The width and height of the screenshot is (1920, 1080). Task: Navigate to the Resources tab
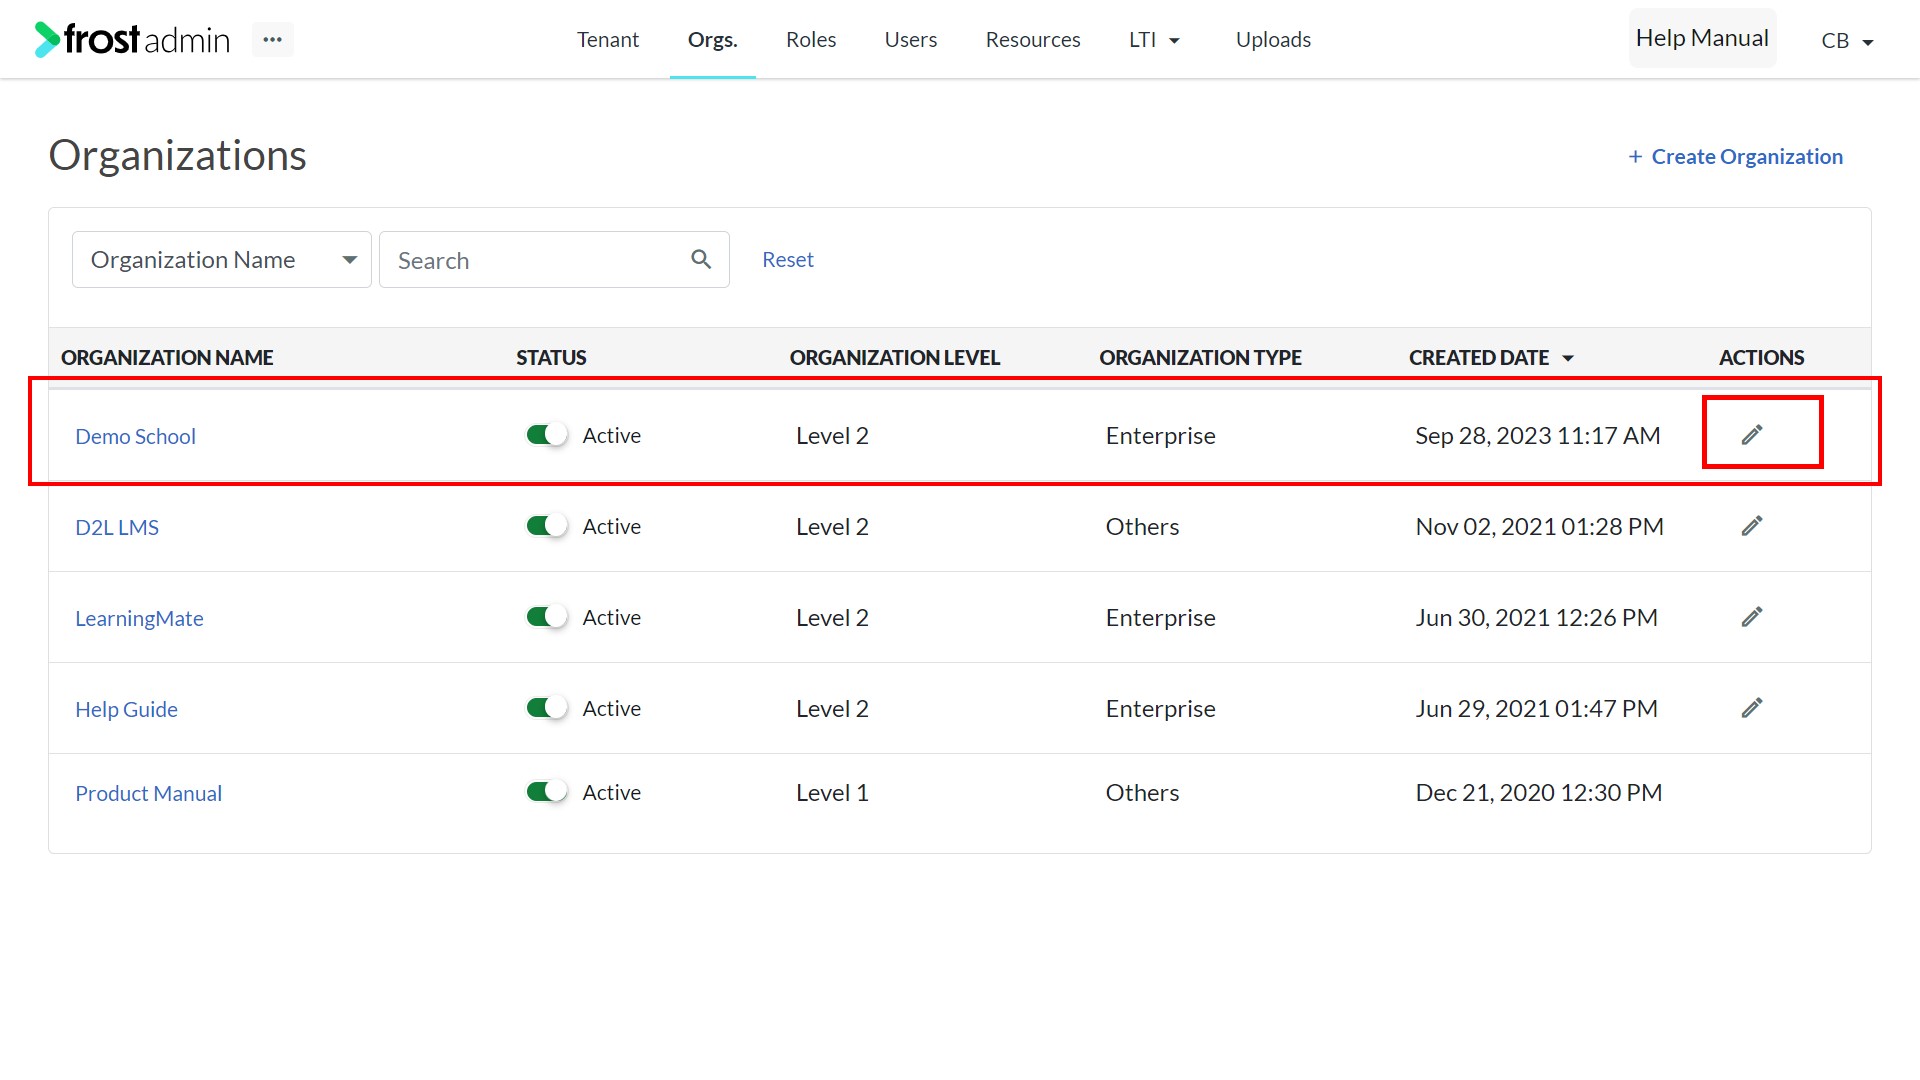tap(1032, 40)
